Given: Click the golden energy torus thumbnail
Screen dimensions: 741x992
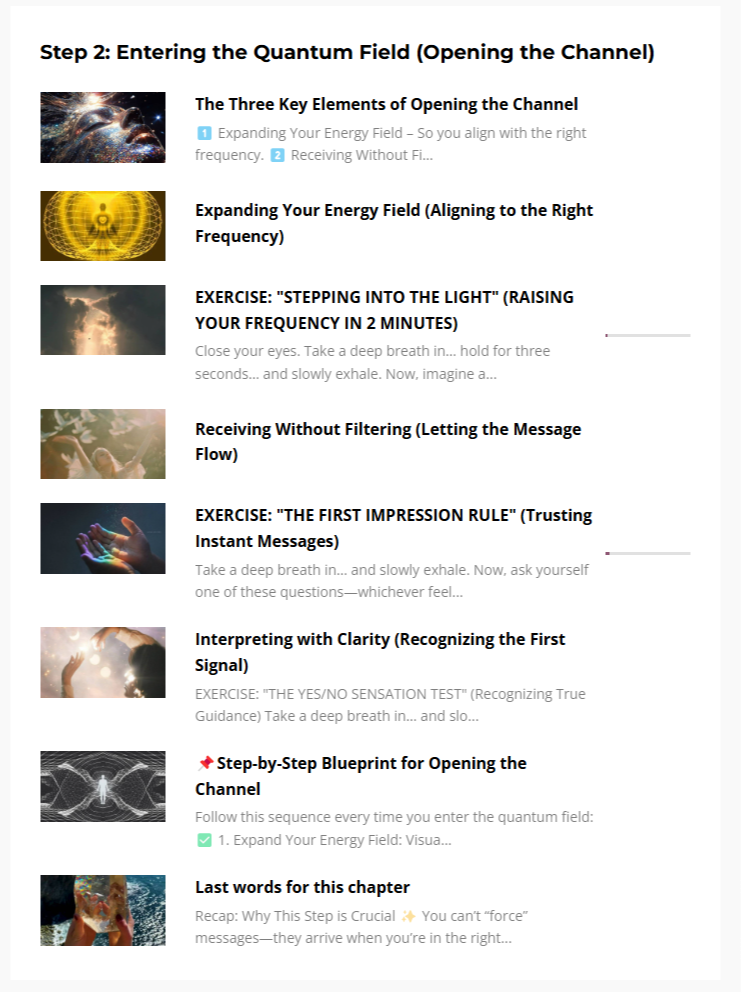Looking at the screenshot, I should click(103, 226).
